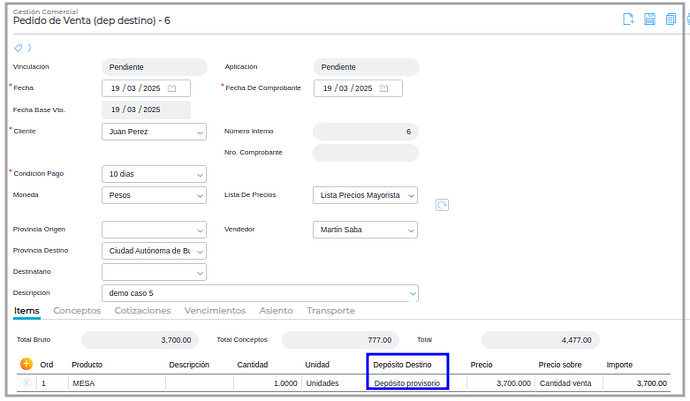Open Descripcion dropdown demo caso 5

[x=260, y=293]
